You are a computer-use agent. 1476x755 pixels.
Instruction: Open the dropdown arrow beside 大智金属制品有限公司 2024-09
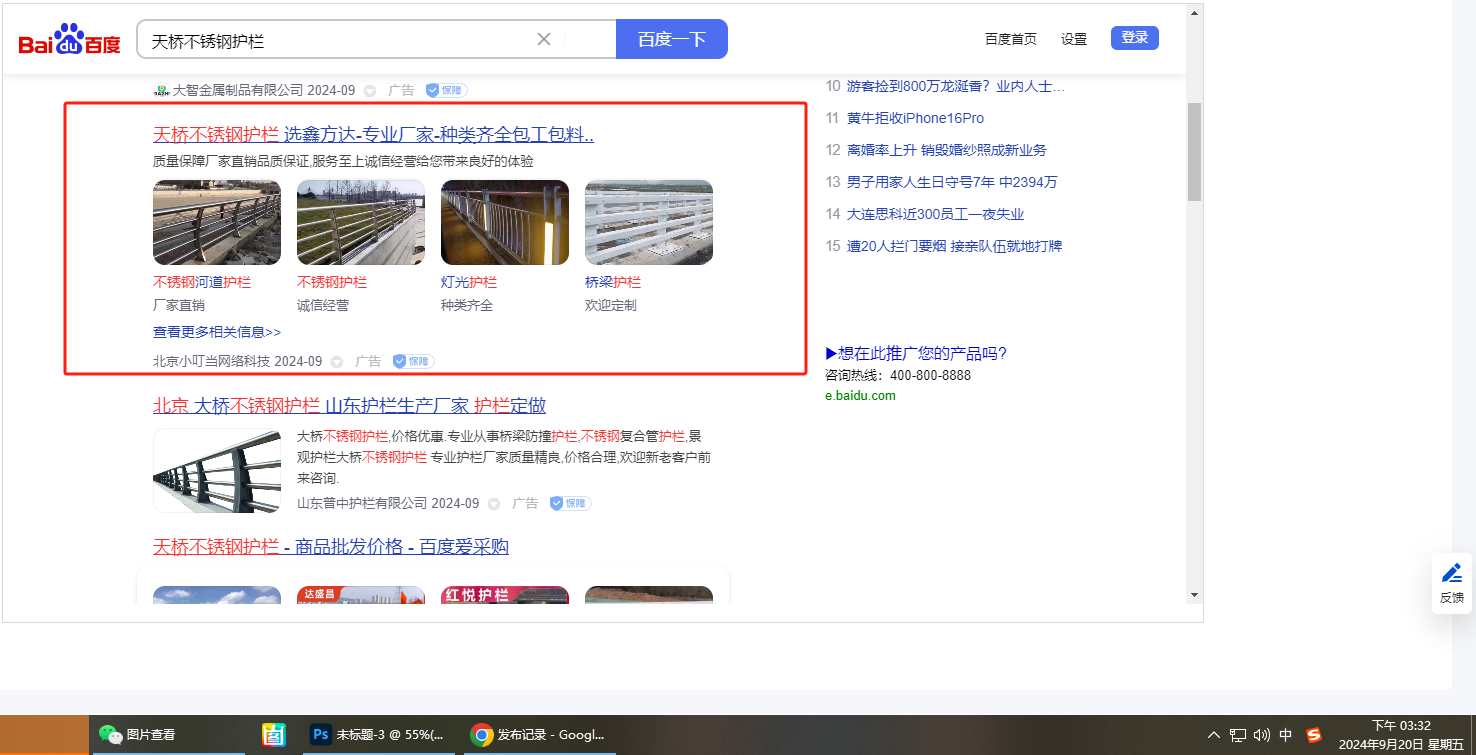[x=370, y=91]
